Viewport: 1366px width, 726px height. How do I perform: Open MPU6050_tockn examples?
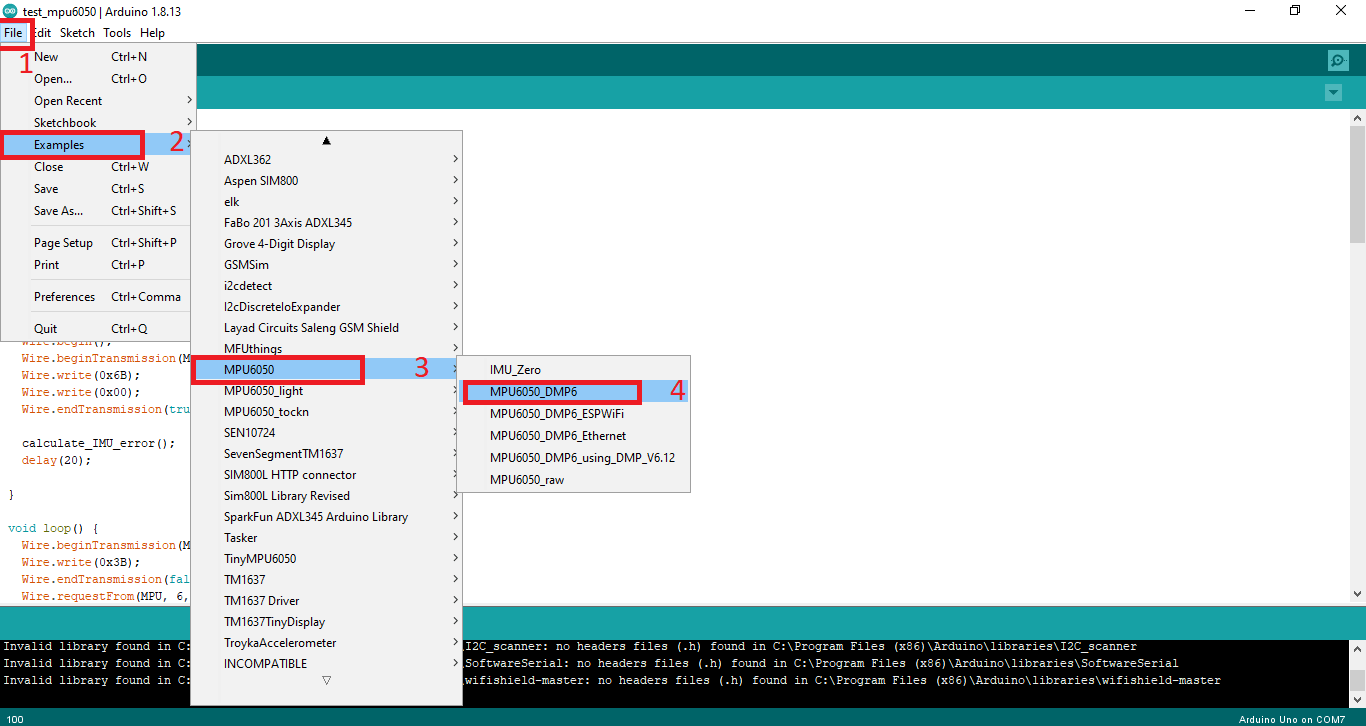click(326, 412)
